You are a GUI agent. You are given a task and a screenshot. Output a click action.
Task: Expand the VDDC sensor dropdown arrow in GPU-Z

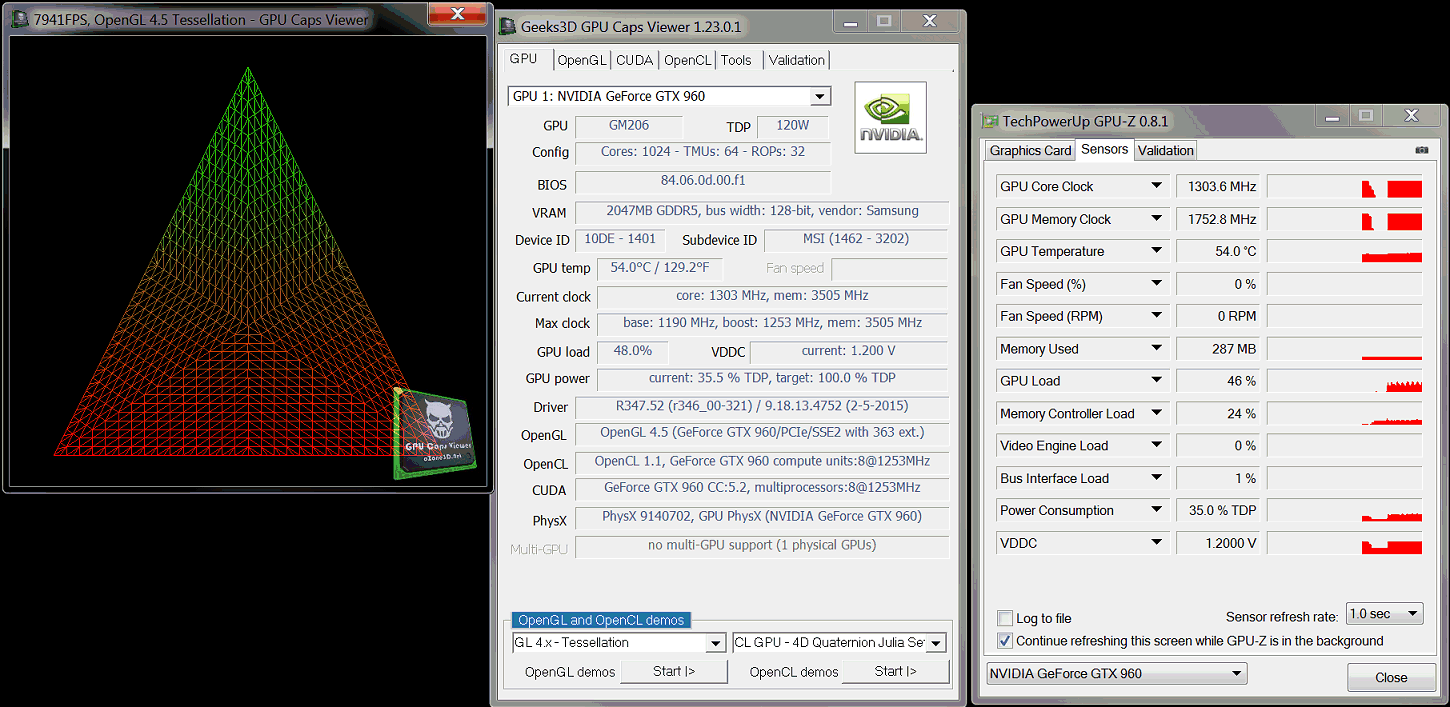coord(1156,543)
